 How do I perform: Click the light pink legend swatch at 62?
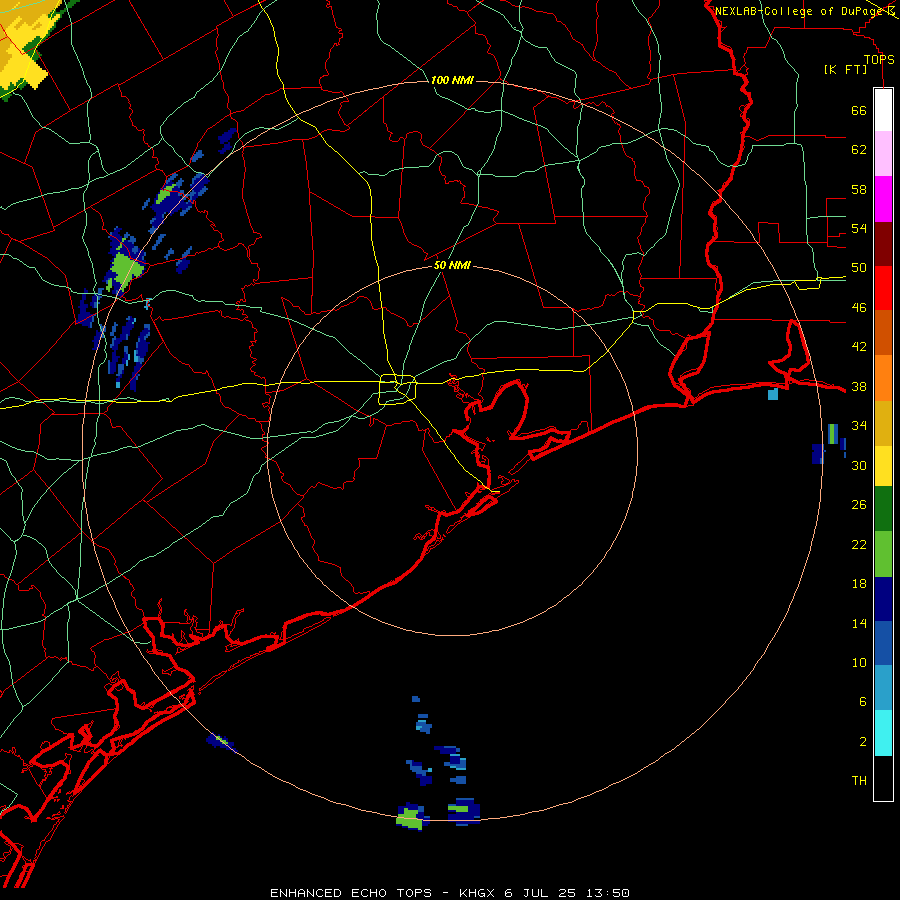[883, 153]
